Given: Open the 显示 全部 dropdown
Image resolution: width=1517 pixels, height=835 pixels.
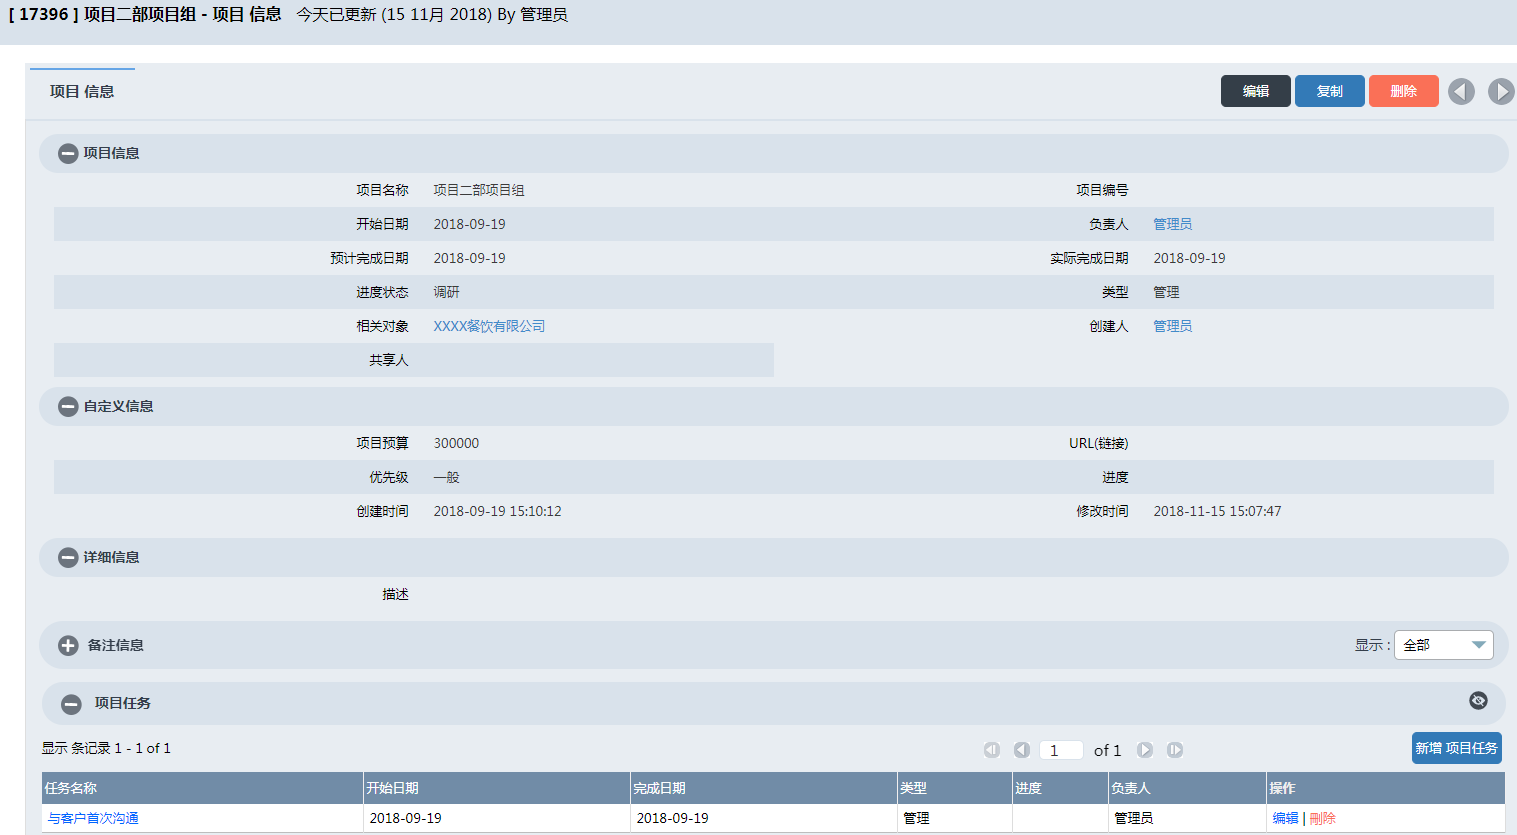Looking at the screenshot, I should tap(1443, 645).
